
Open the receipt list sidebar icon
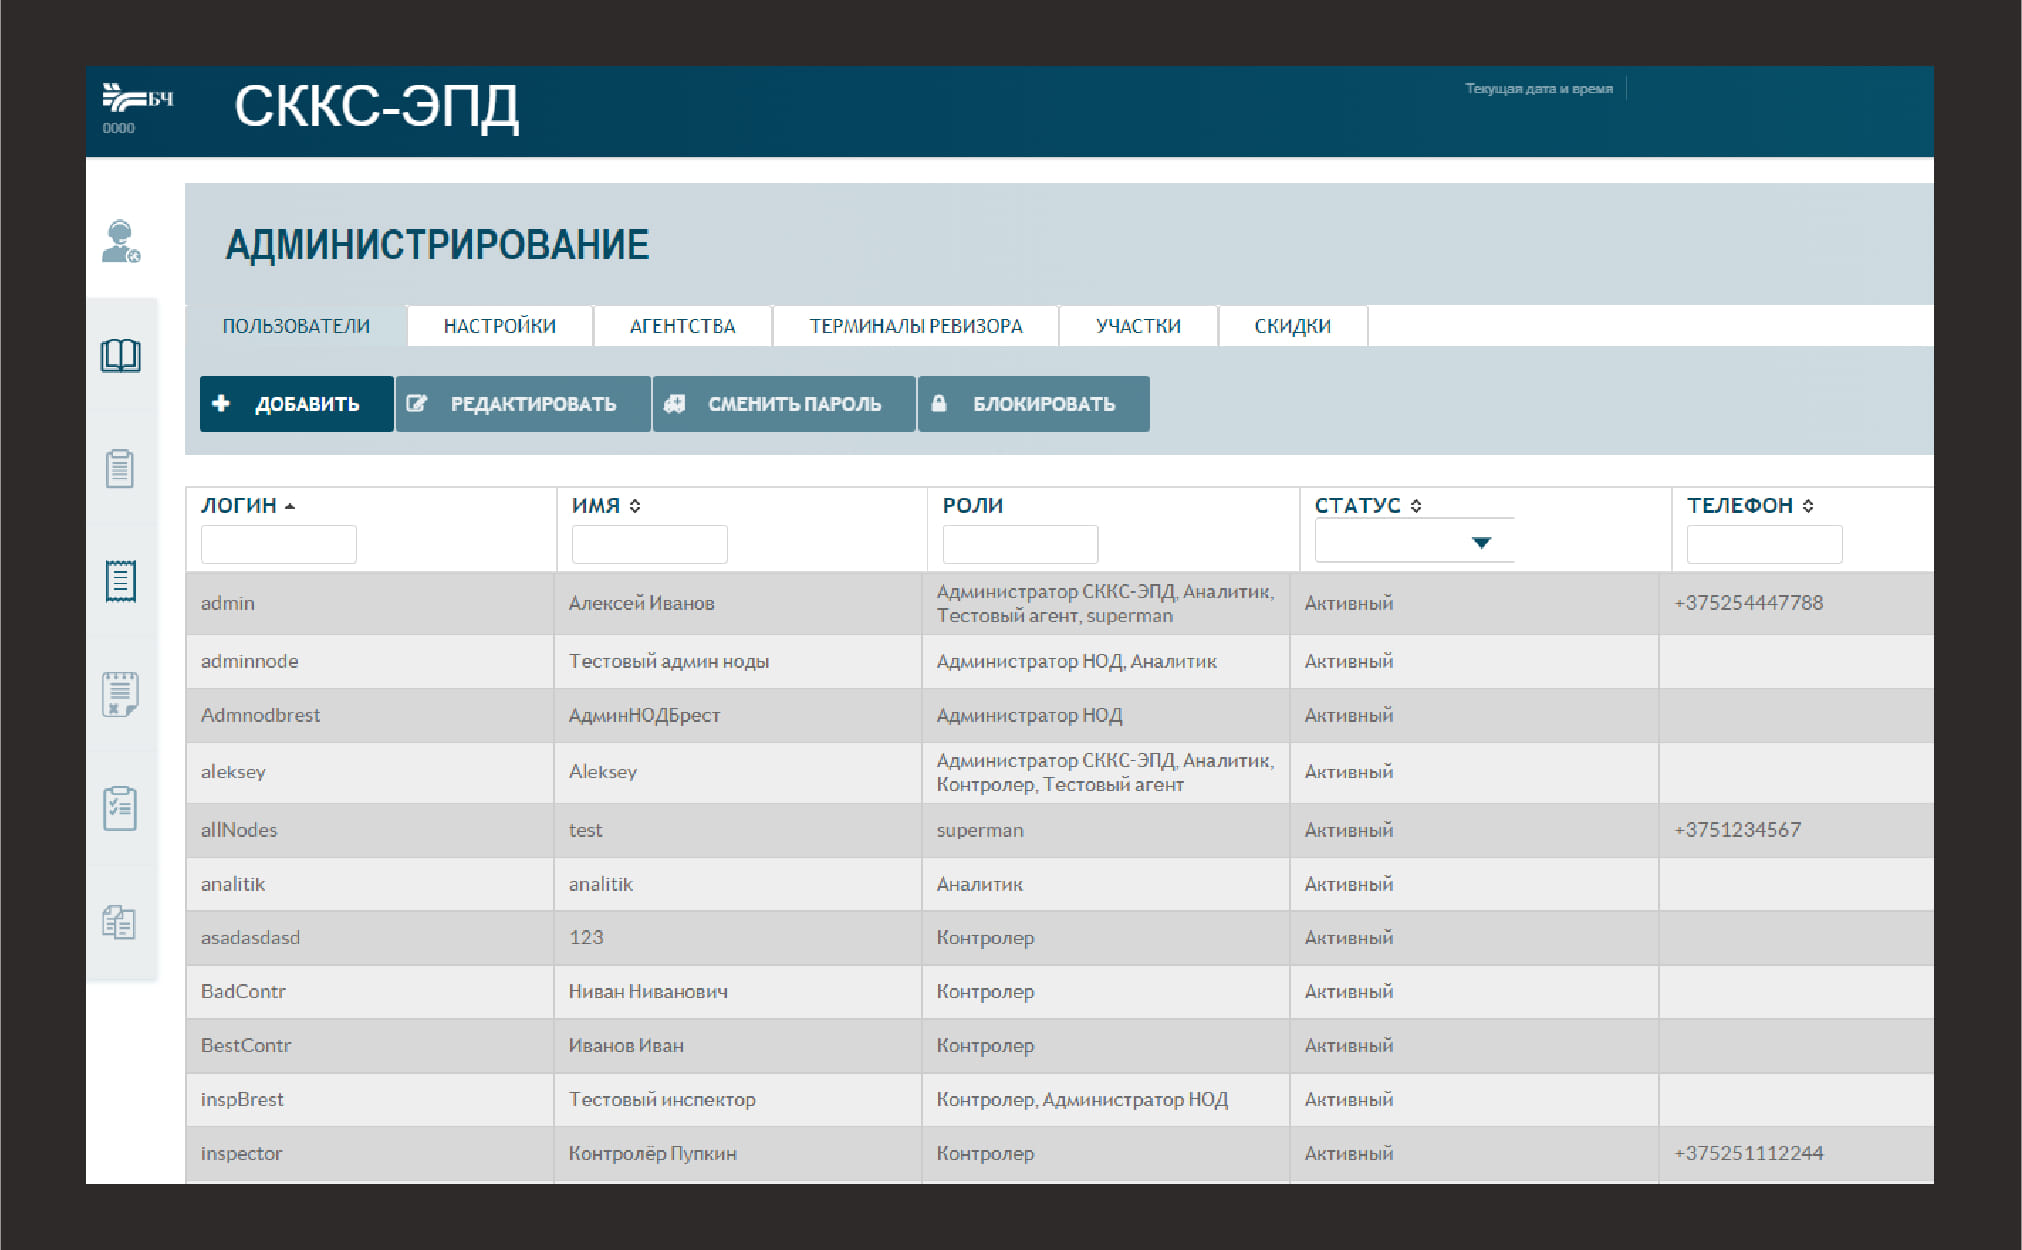pyautogui.click(x=121, y=581)
